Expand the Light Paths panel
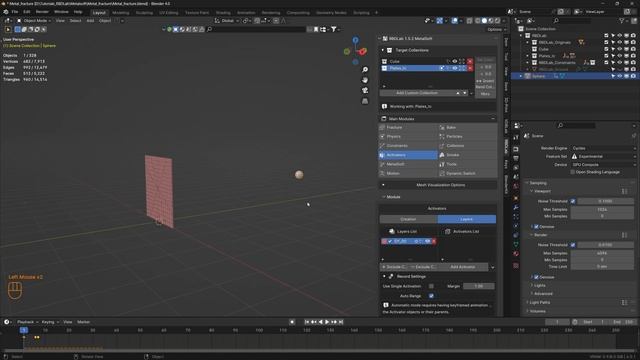Image resolution: width=640 pixels, height=360 pixels. coord(527,302)
